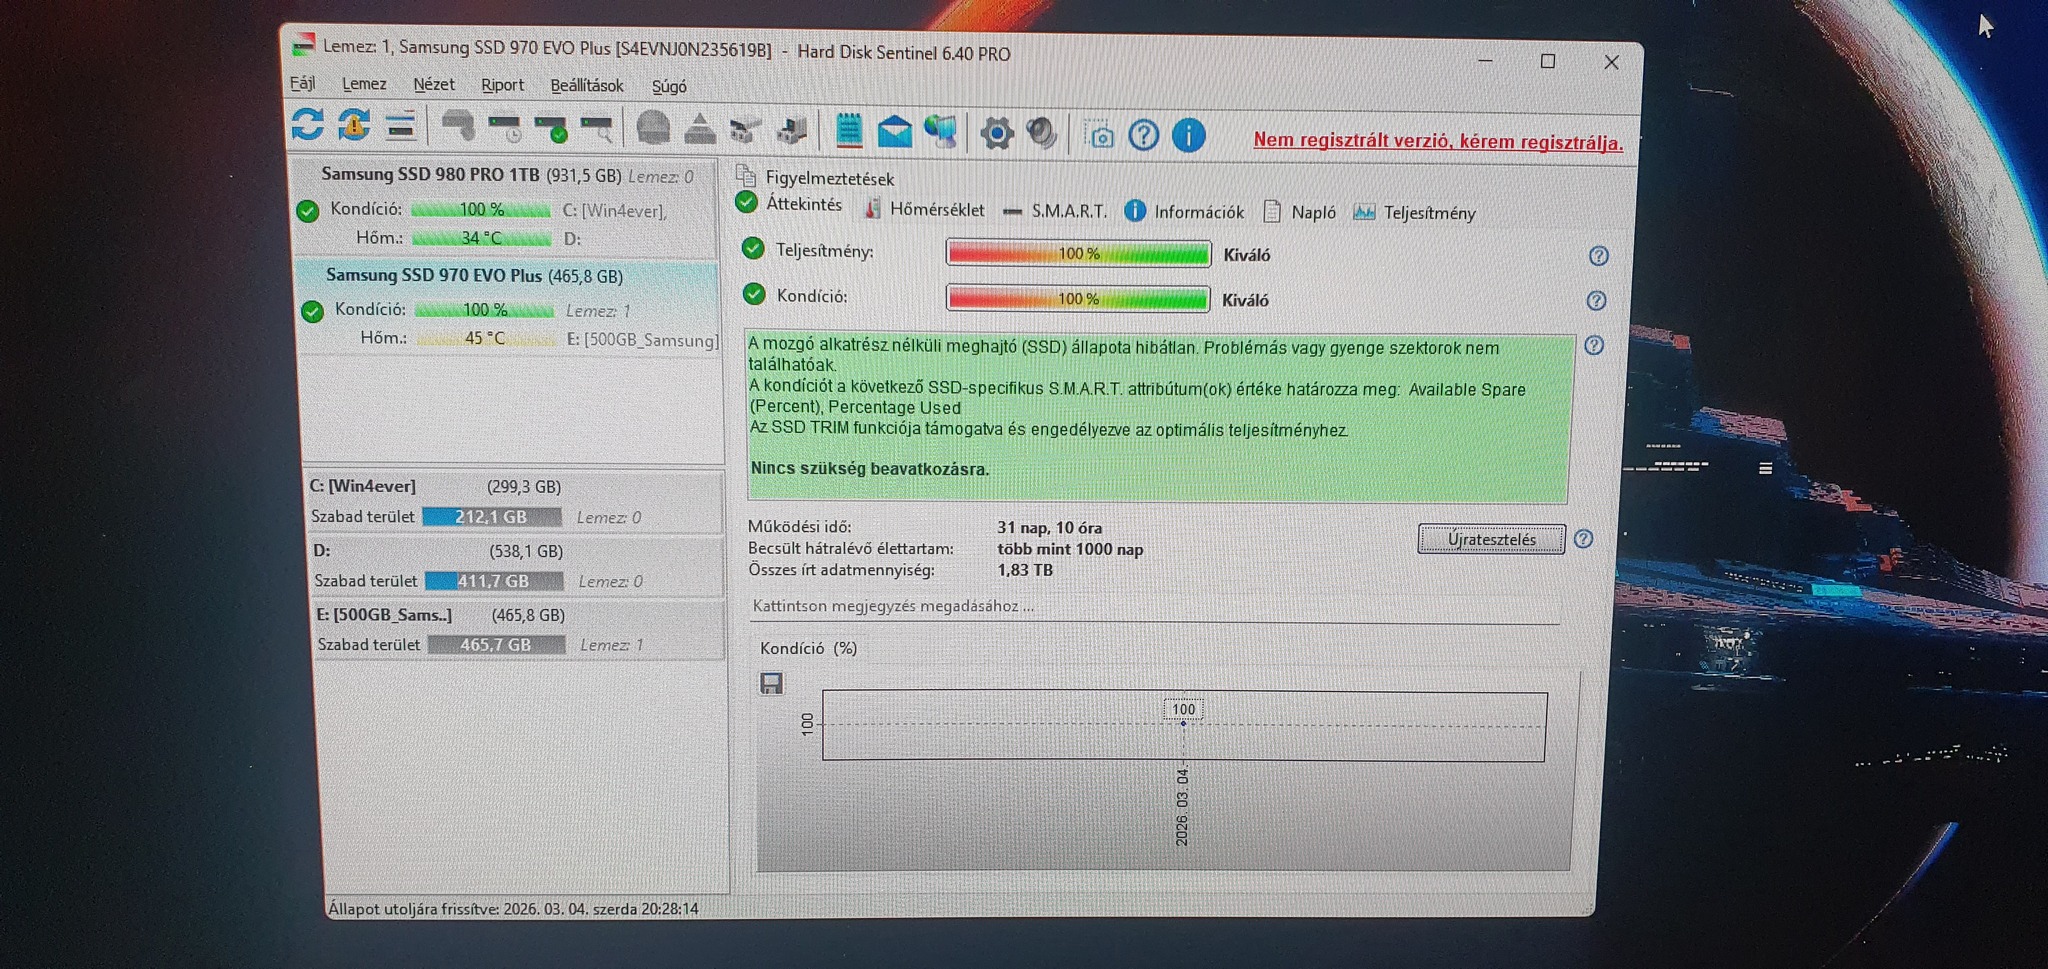2048x969 pixels.
Task: Click the blue envelope email icon
Action: (x=895, y=131)
